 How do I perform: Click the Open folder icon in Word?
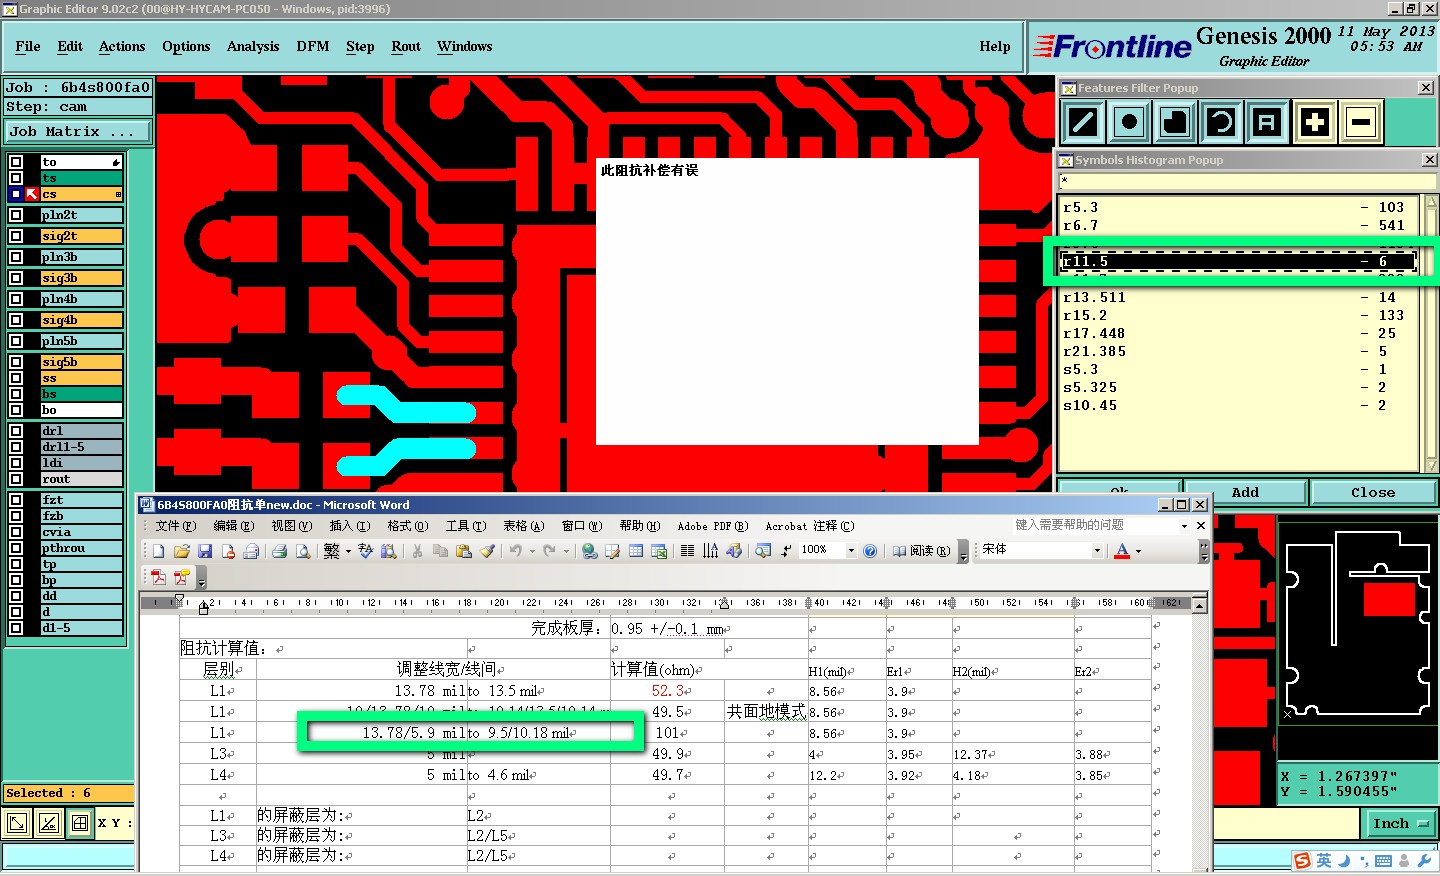click(182, 551)
